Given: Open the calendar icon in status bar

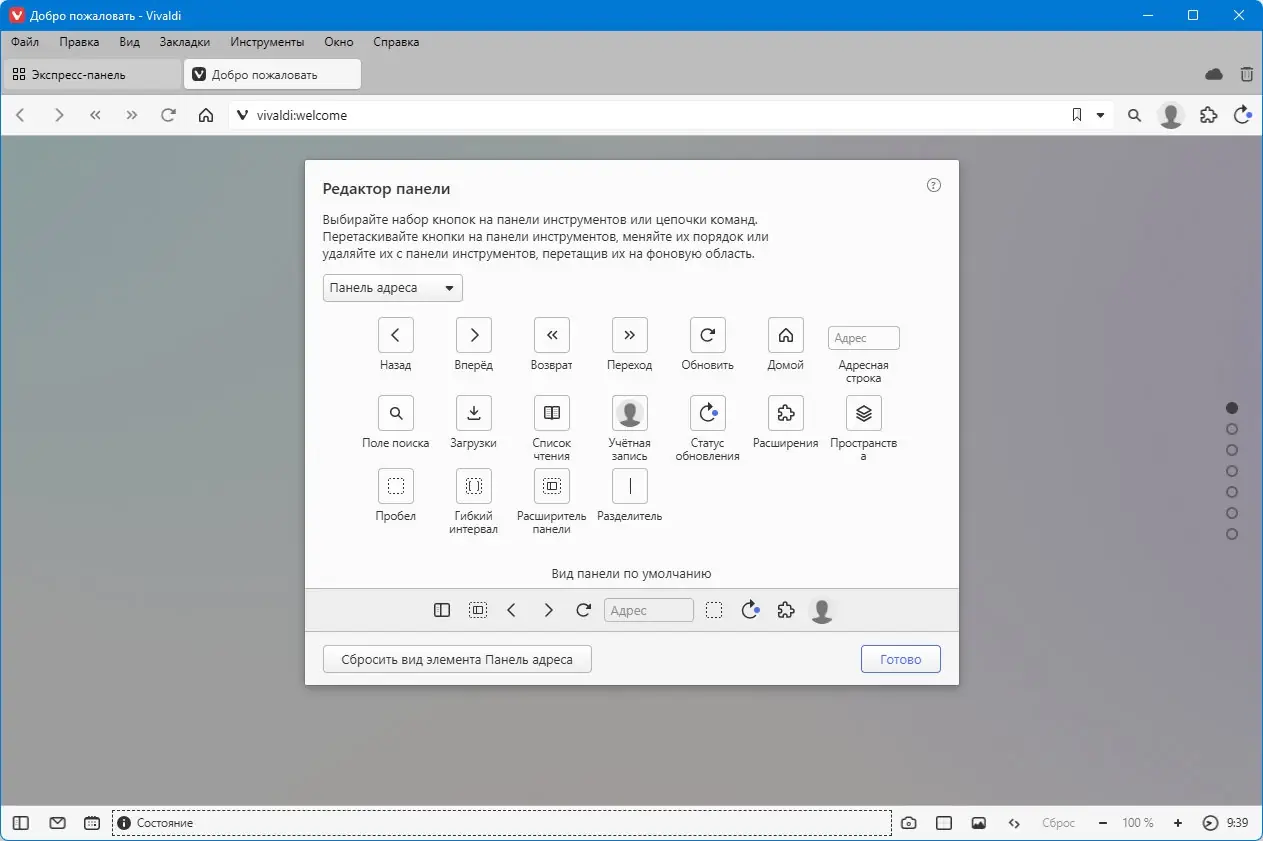Looking at the screenshot, I should pos(91,822).
